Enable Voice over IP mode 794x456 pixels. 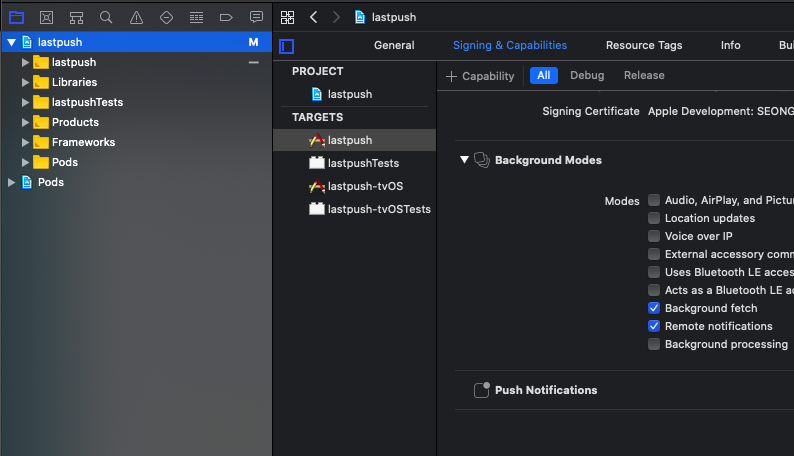pos(654,236)
